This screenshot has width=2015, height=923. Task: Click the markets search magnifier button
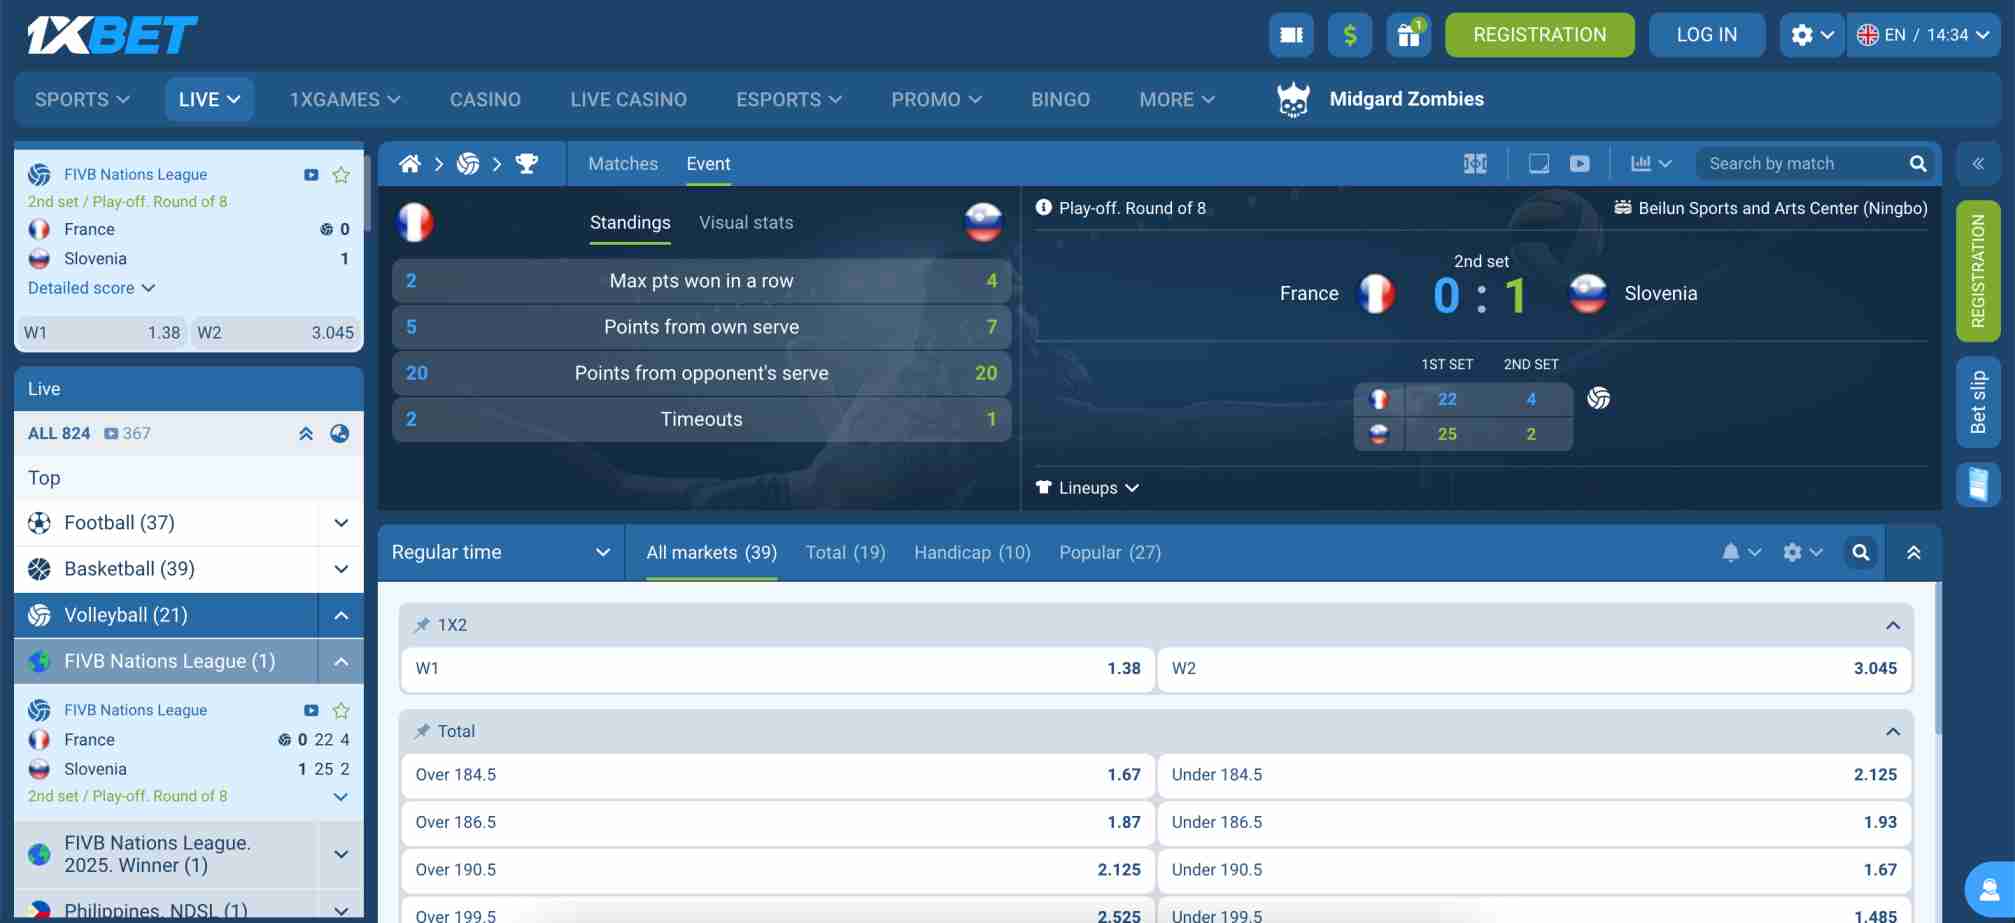(x=1861, y=553)
